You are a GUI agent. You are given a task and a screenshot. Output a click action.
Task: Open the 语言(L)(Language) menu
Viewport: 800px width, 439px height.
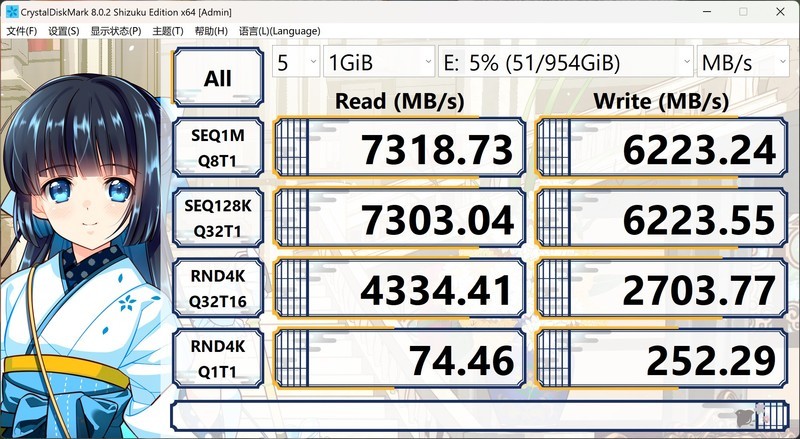[280, 31]
